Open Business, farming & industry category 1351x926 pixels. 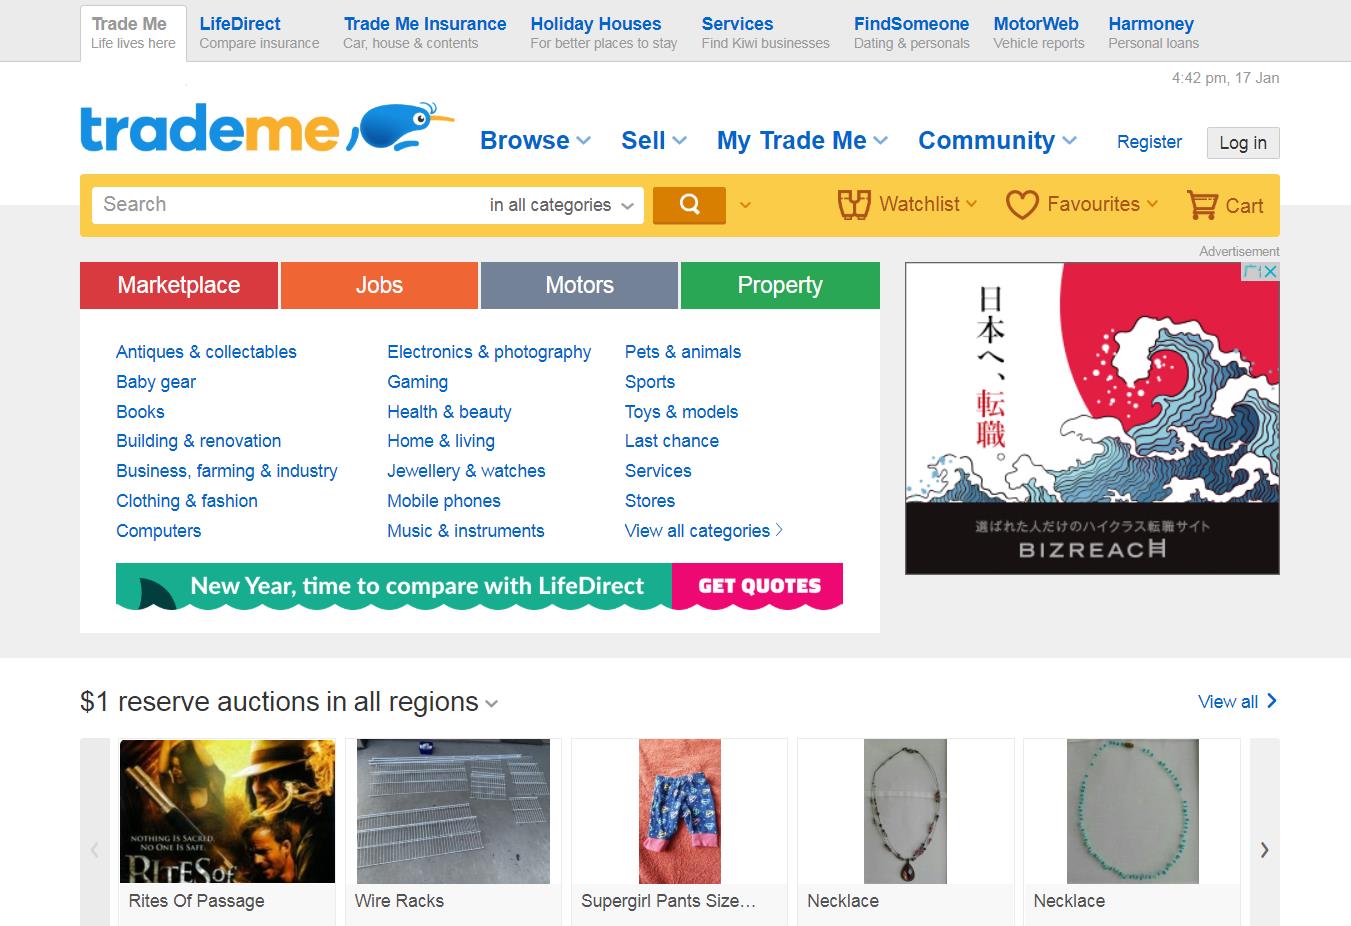227,471
